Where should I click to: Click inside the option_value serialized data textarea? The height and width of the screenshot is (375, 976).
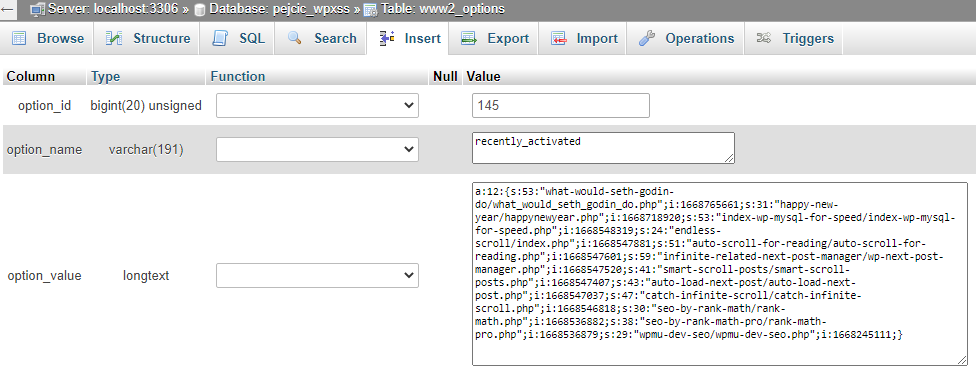point(720,273)
